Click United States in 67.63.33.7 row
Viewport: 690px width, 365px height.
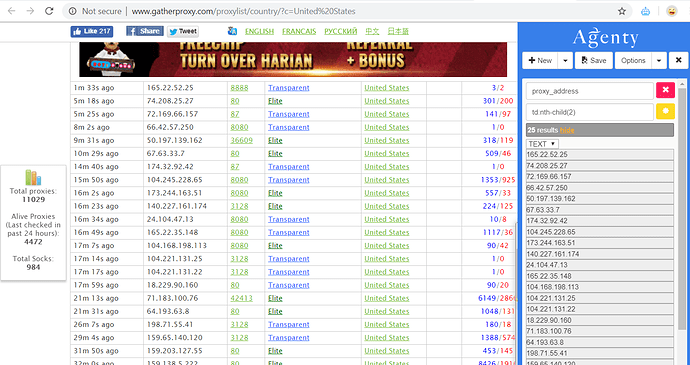386,154
